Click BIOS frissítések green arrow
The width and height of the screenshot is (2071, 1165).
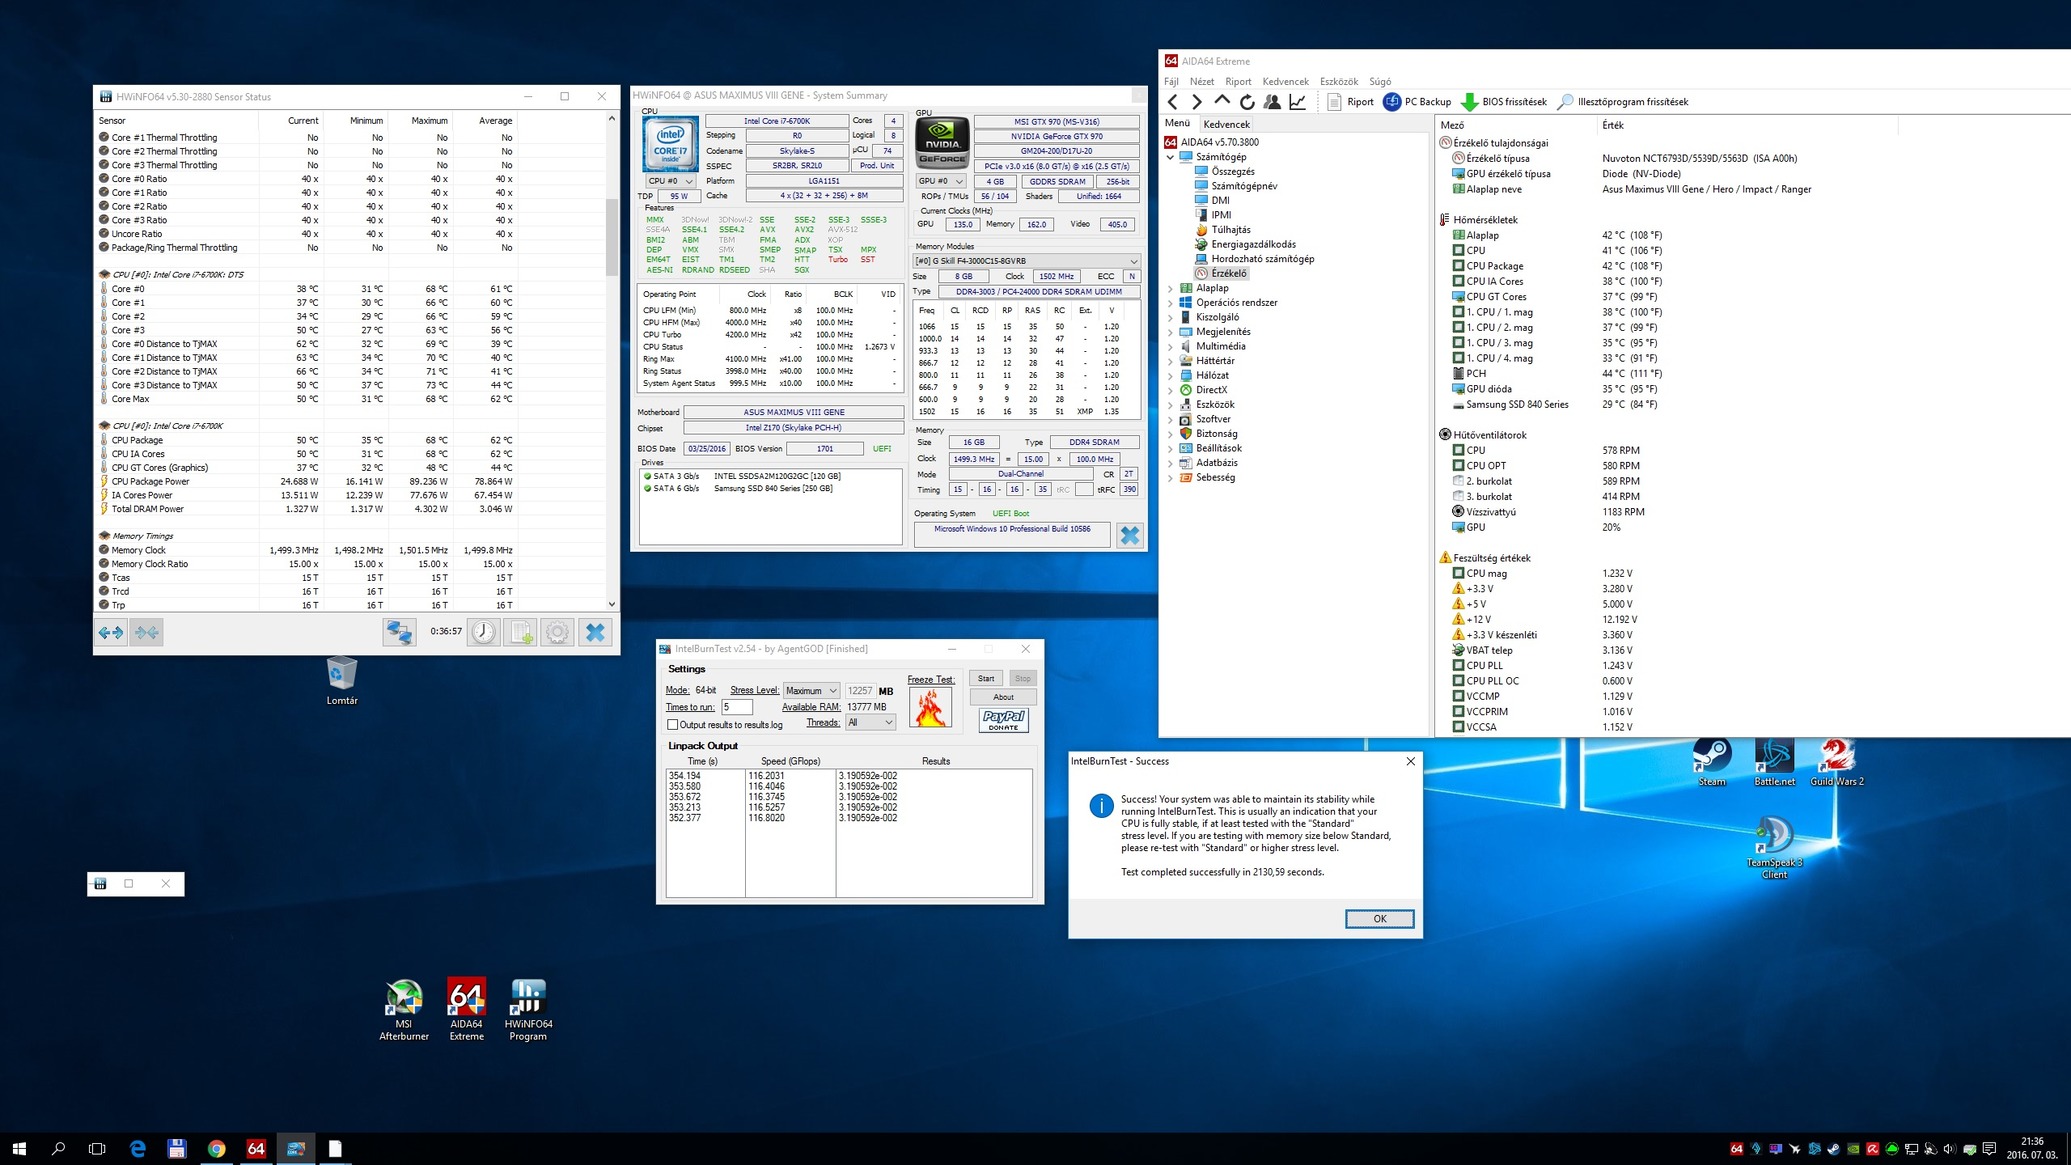click(x=1469, y=102)
